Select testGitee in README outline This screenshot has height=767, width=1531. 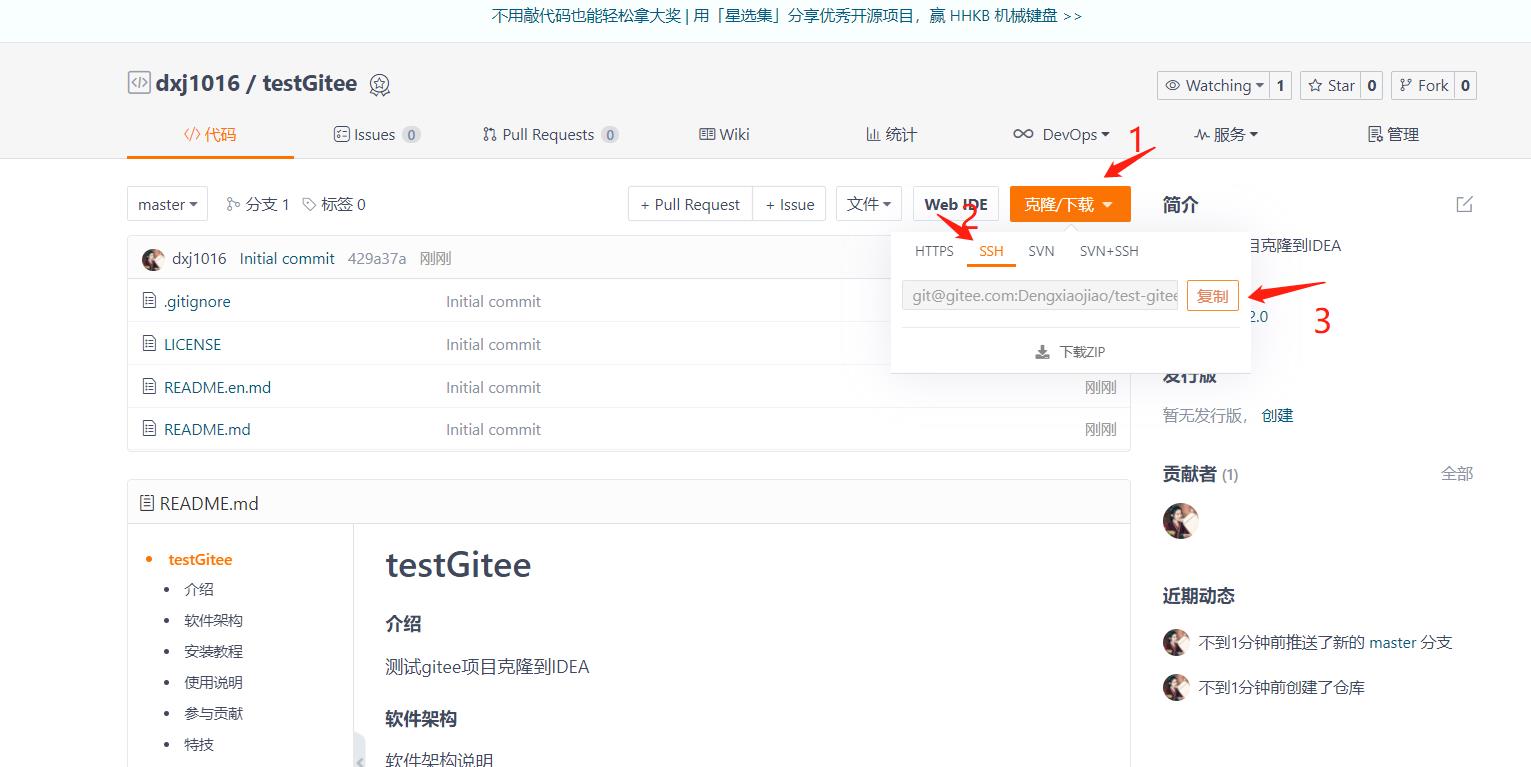pyautogui.click(x=200, y=559)
